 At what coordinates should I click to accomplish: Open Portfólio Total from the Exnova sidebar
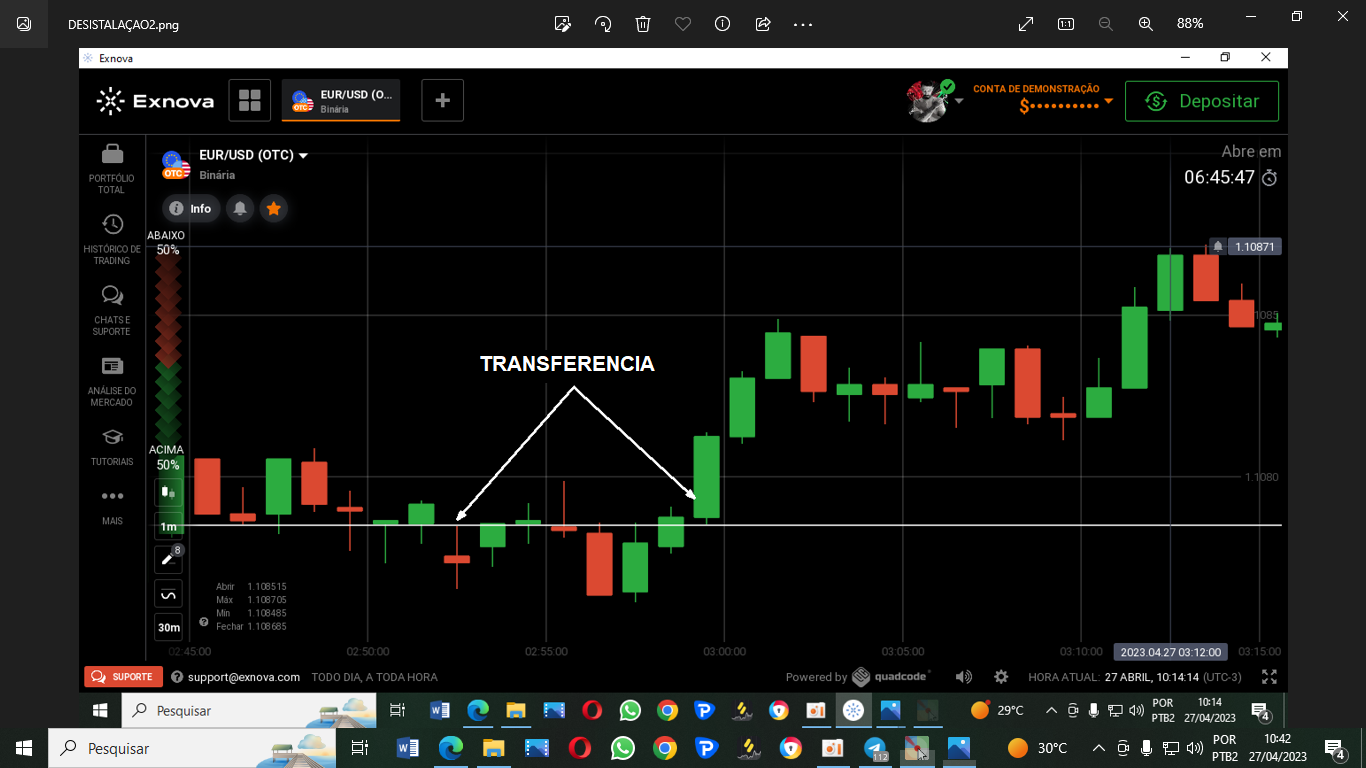tap(112, 168)
